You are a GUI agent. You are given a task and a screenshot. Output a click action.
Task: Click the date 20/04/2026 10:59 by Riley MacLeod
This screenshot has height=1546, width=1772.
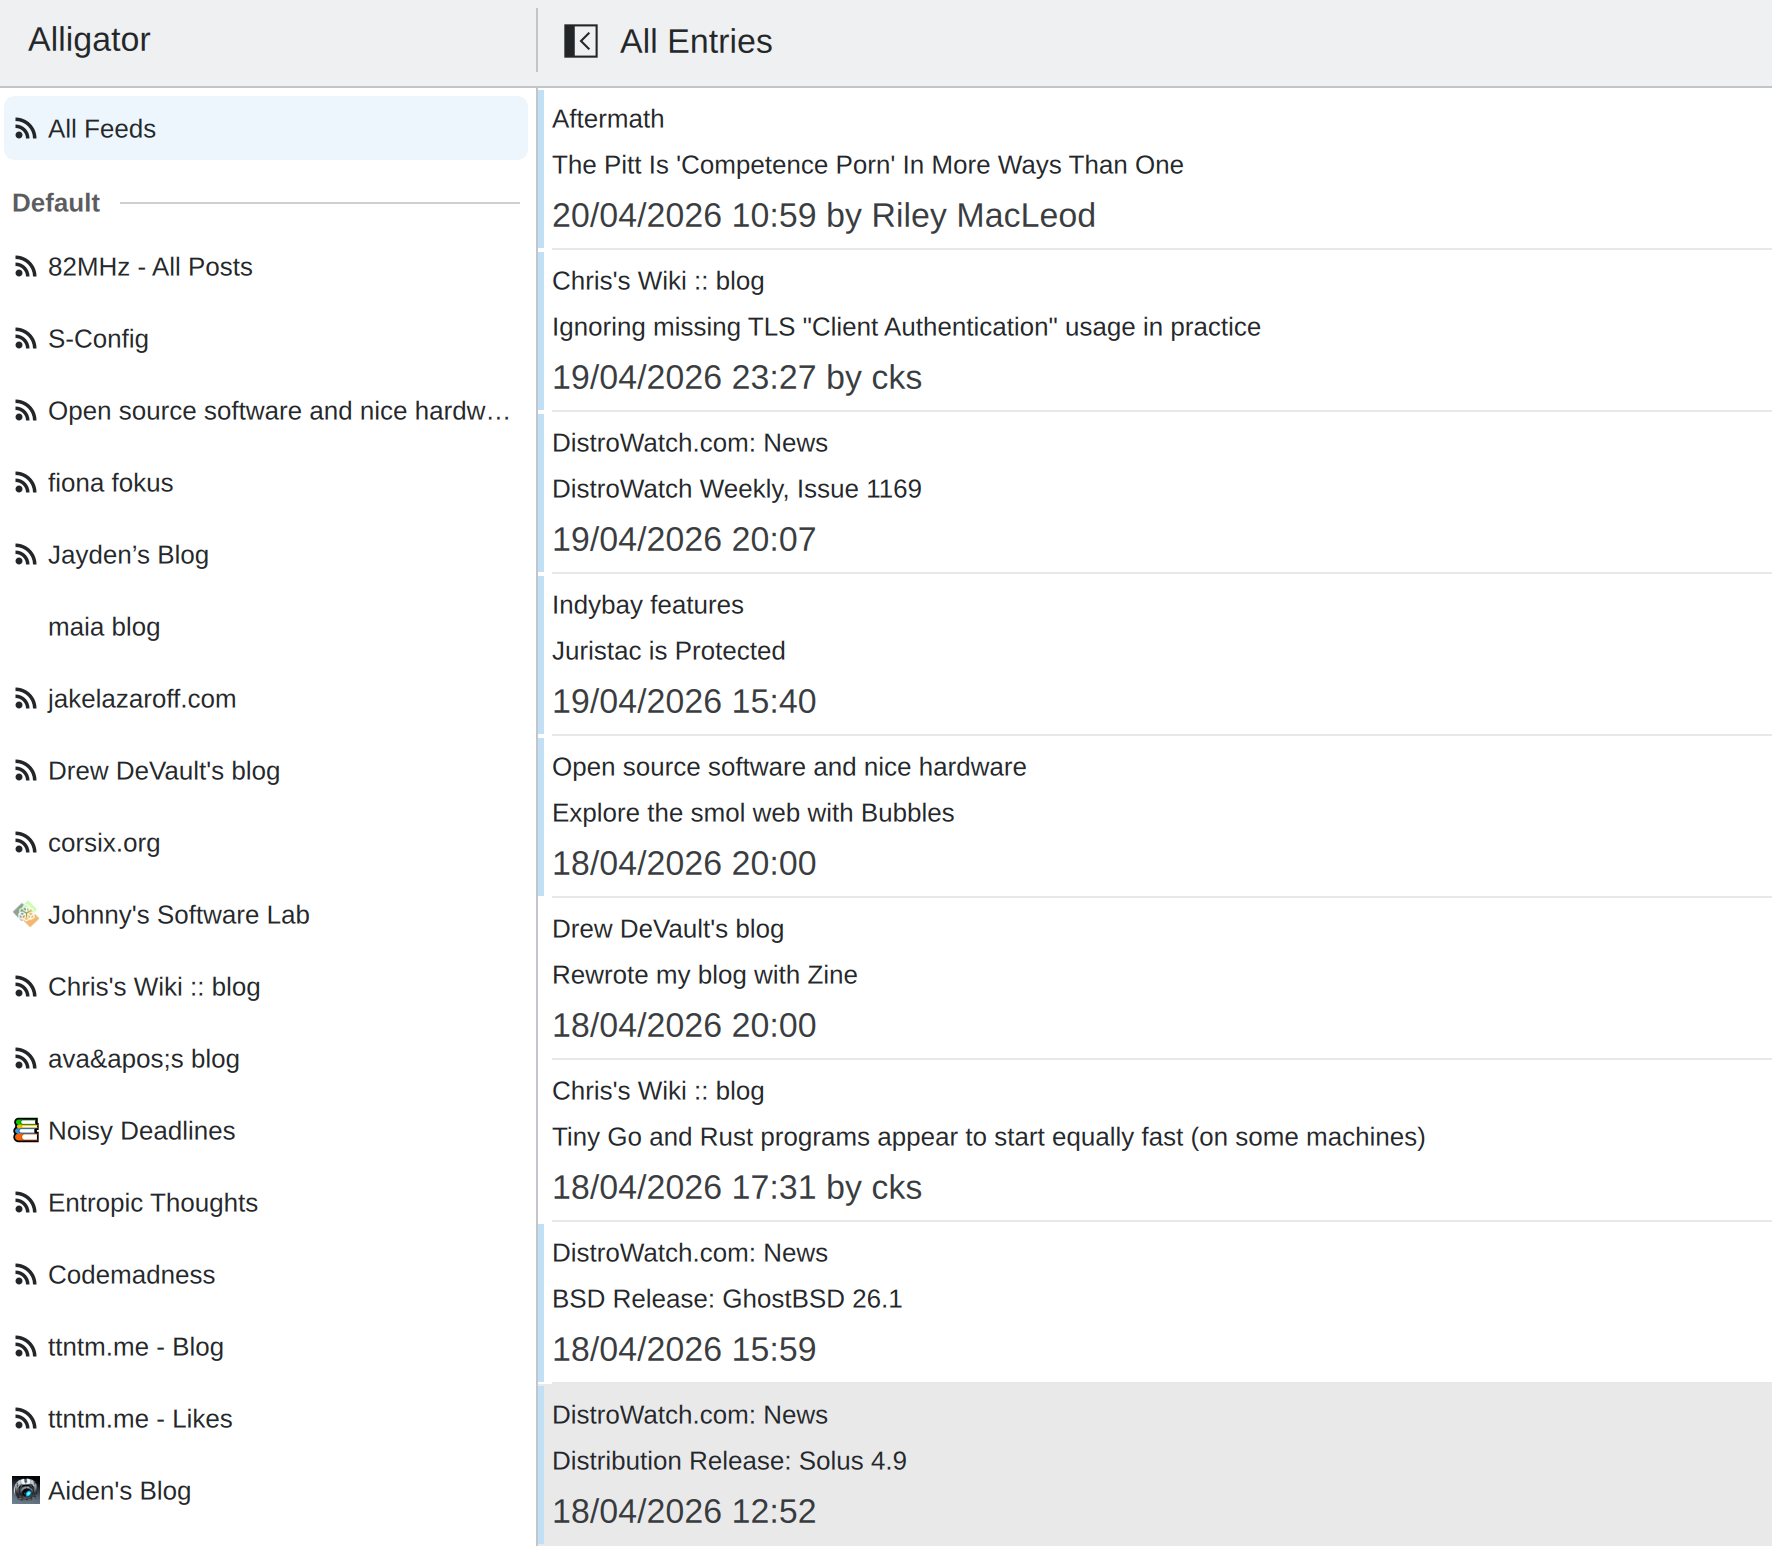(824, 216)
